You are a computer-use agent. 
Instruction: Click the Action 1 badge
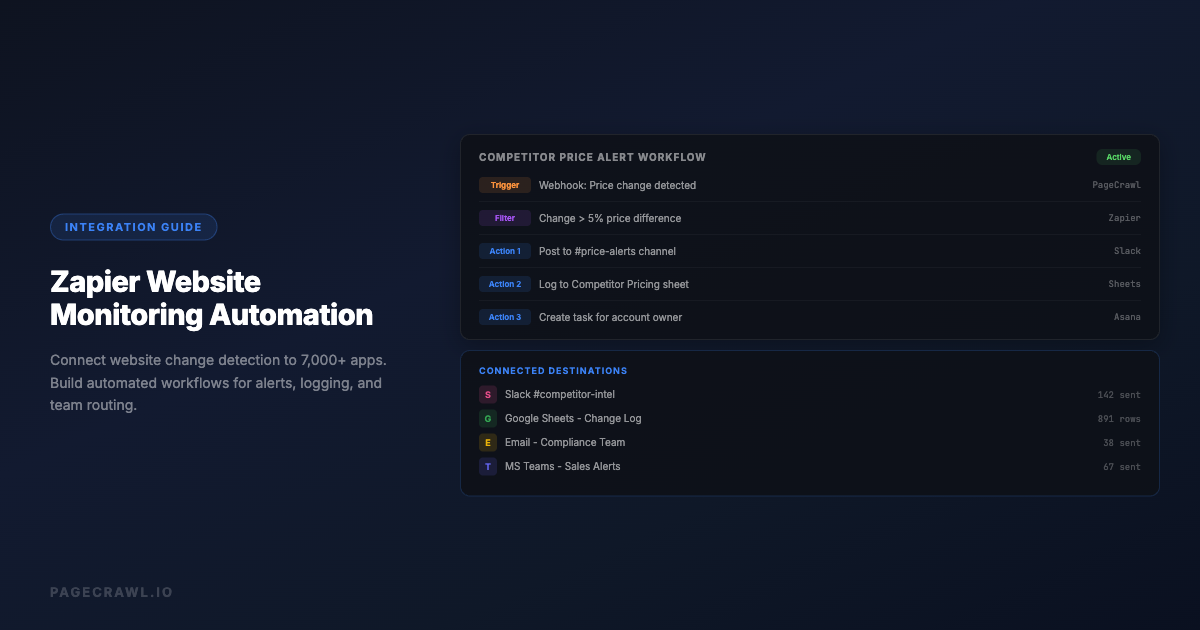505,251
